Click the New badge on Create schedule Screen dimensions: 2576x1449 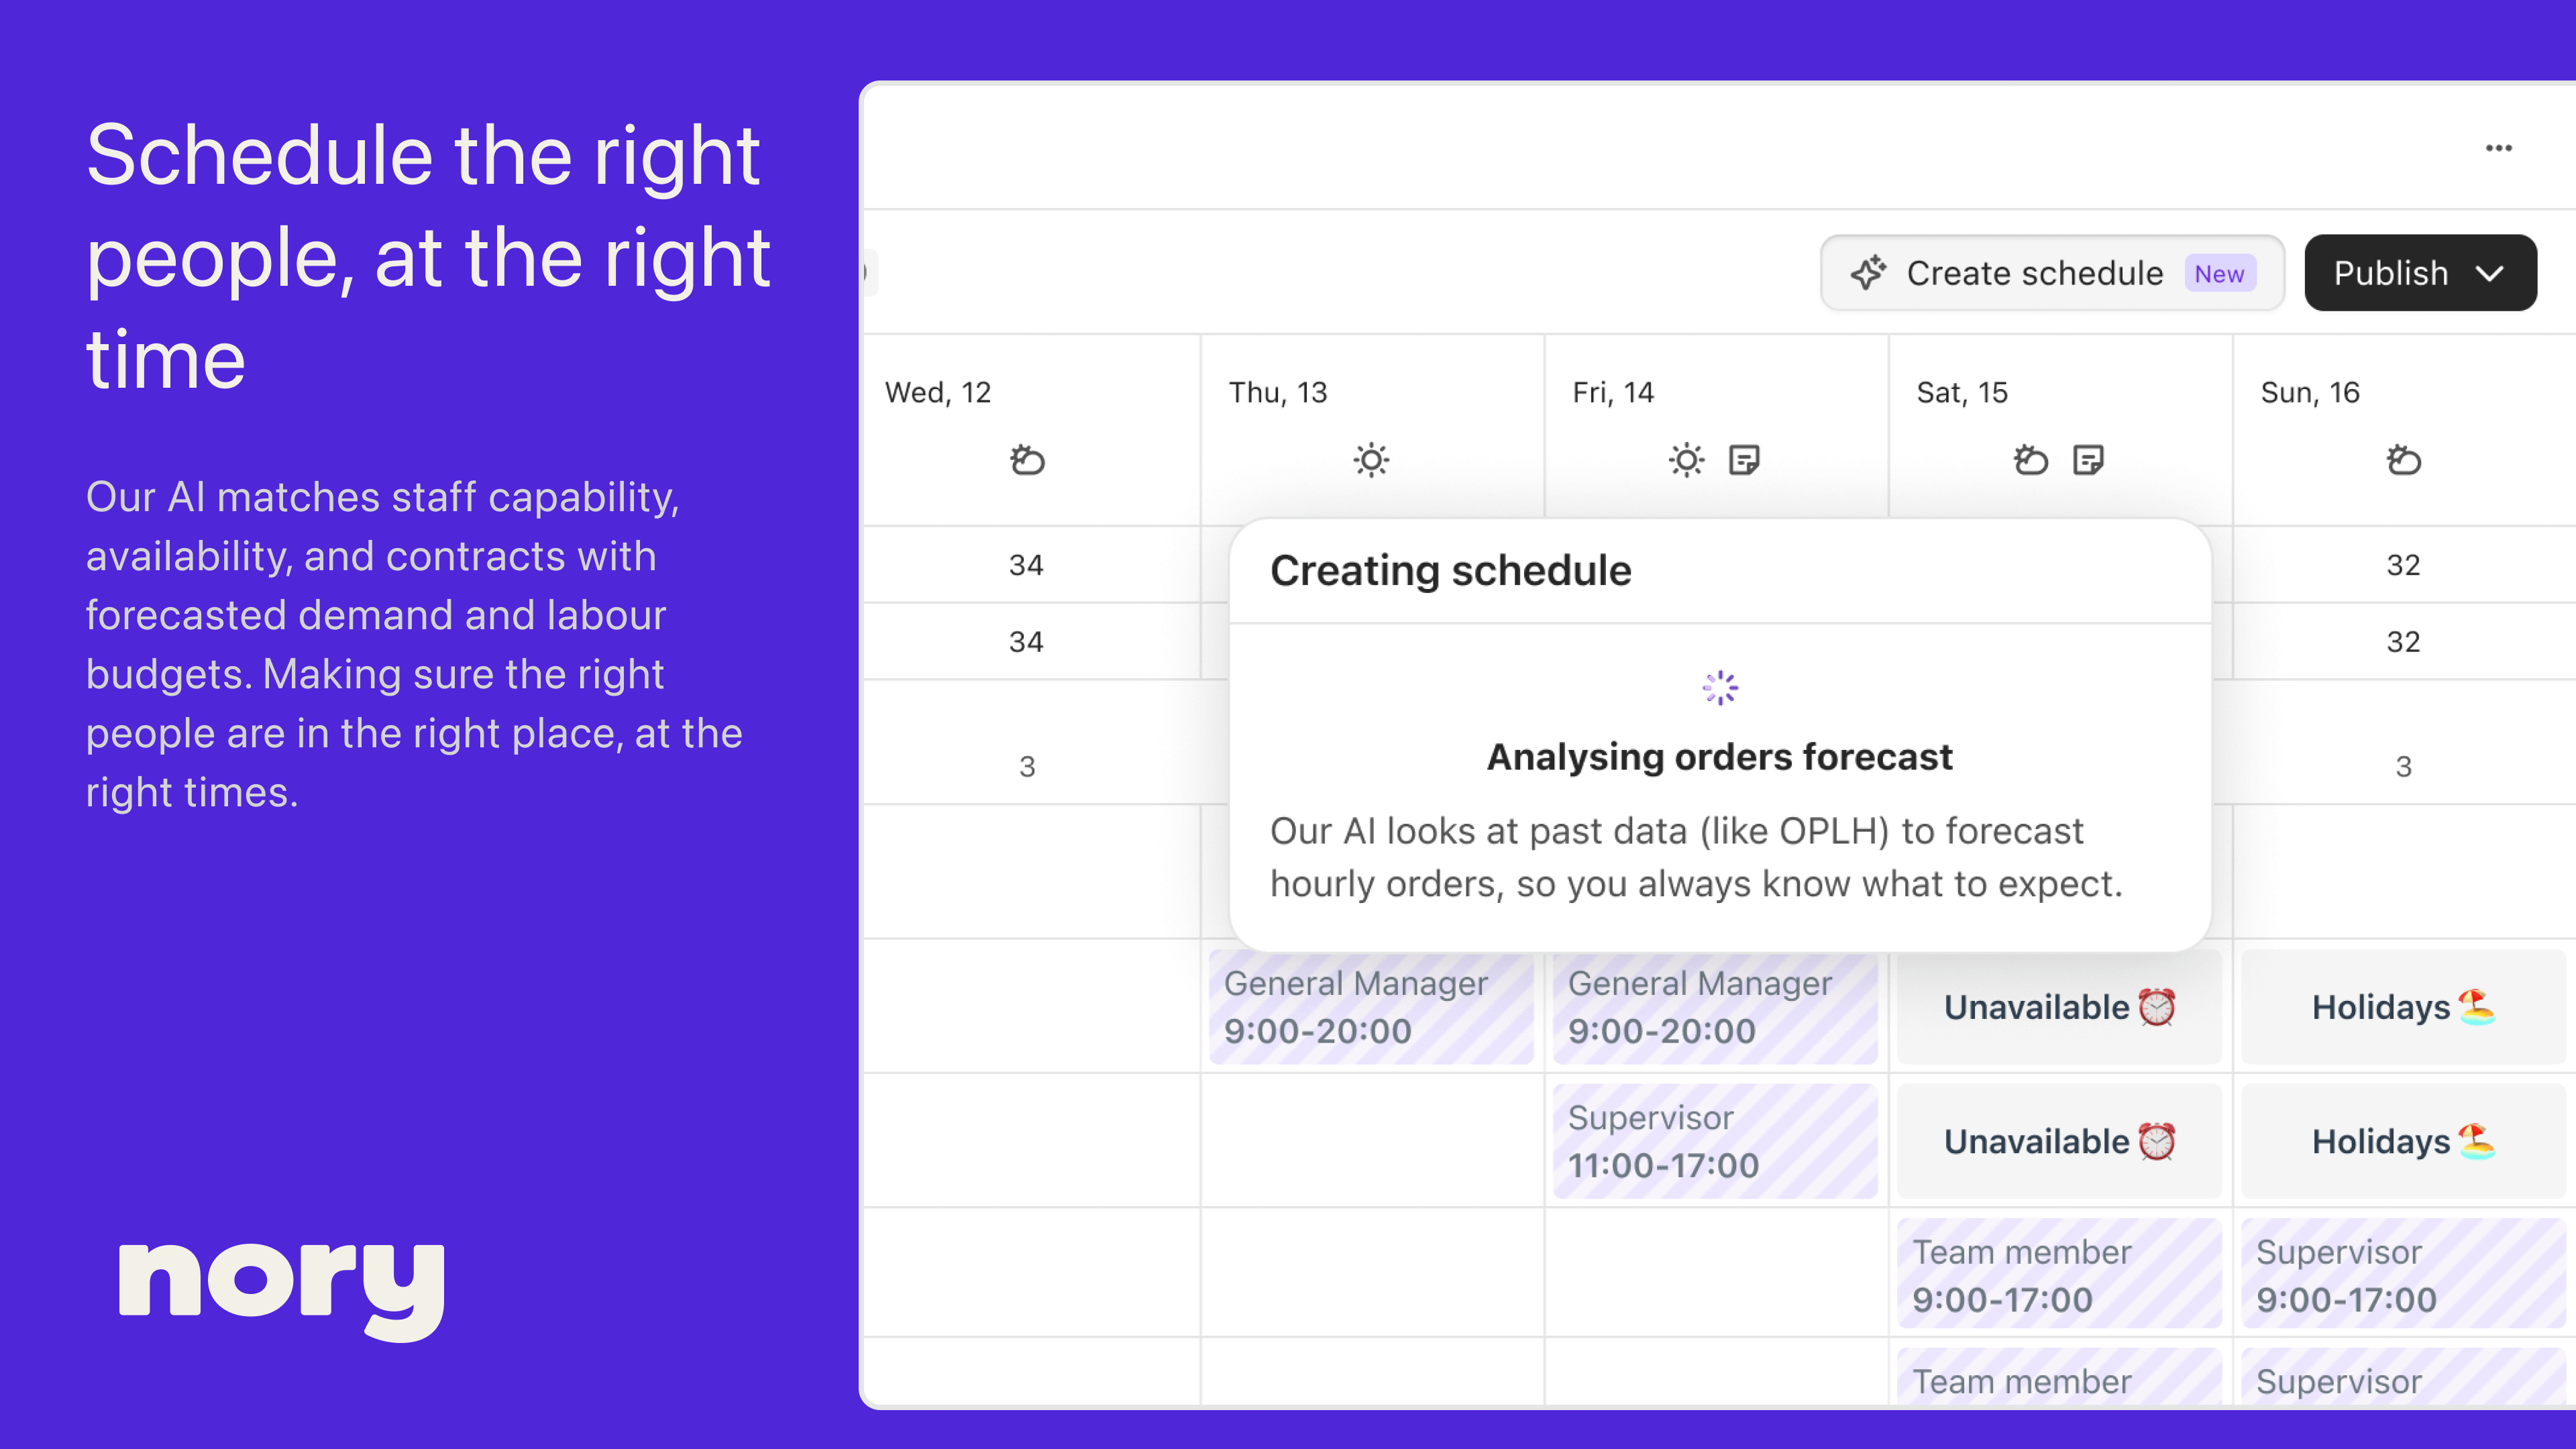(2219, 273)
